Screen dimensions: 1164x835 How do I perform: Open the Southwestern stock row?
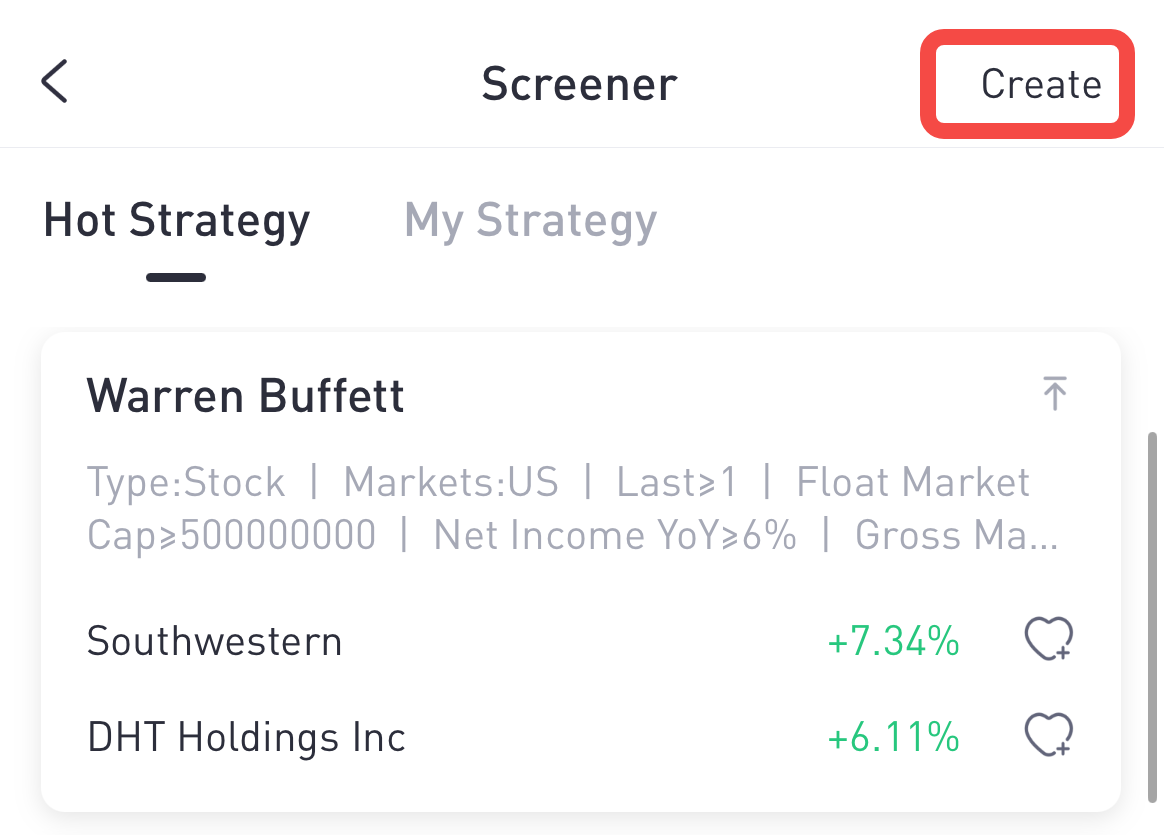click(581, 641)
